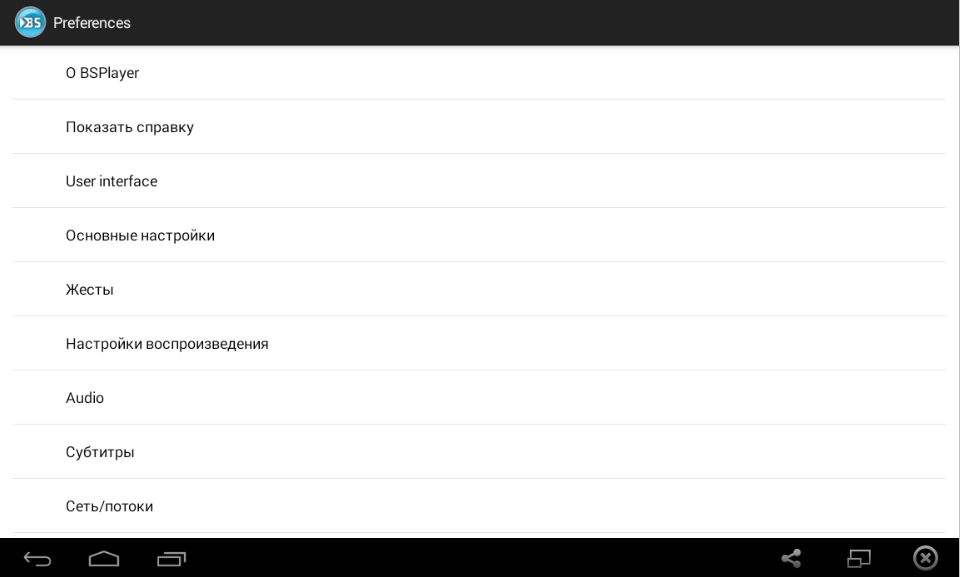Tap the circled X close icon

pos(926,558)
